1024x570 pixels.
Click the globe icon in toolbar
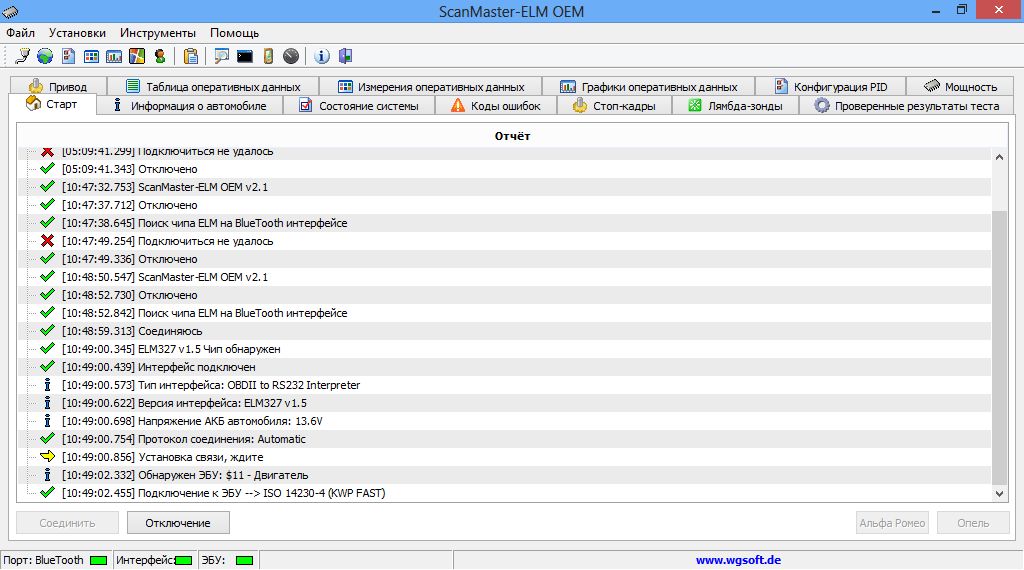click(x=44, y=56)
